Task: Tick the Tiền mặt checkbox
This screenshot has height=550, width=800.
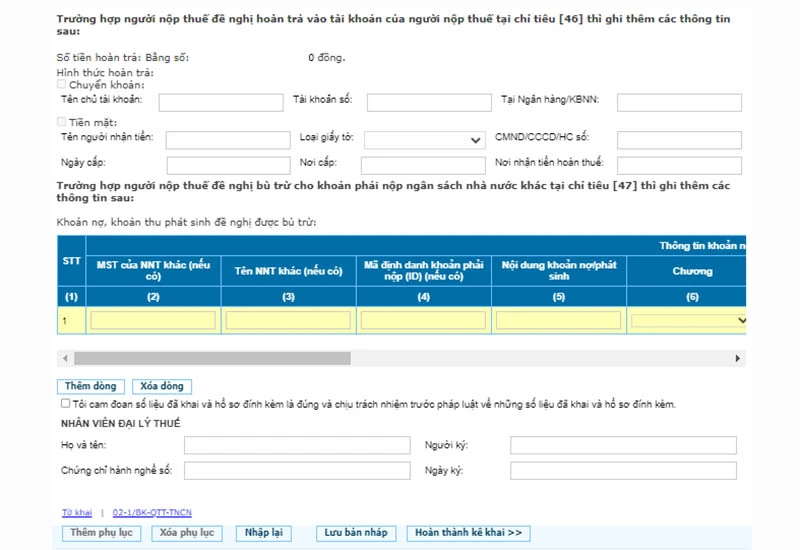Action: (x=62, y=122)
